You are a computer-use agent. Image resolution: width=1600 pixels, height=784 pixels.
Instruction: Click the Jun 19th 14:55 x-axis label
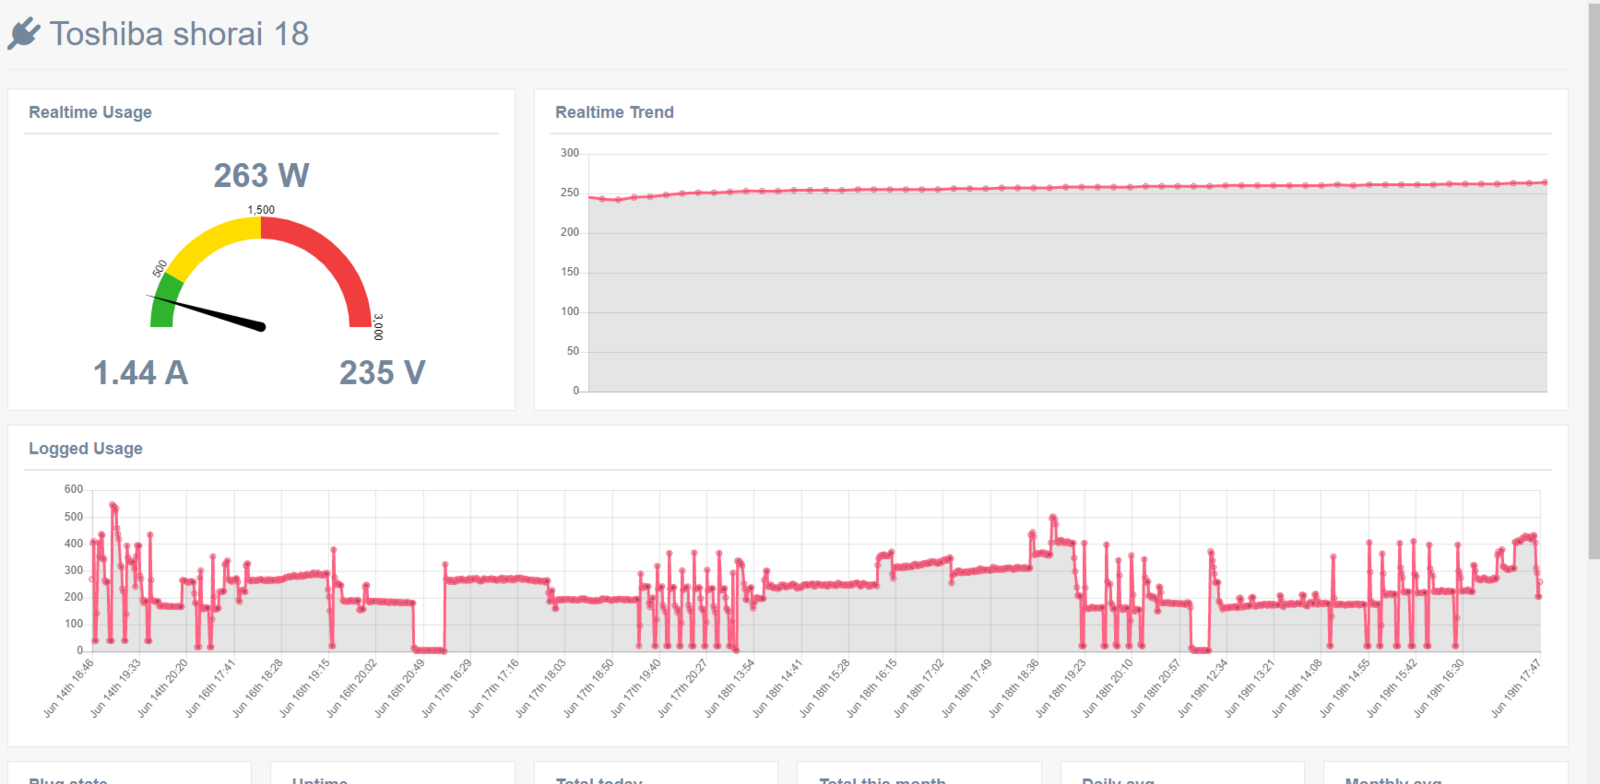pyautogui.click(x=1345, y=688)
